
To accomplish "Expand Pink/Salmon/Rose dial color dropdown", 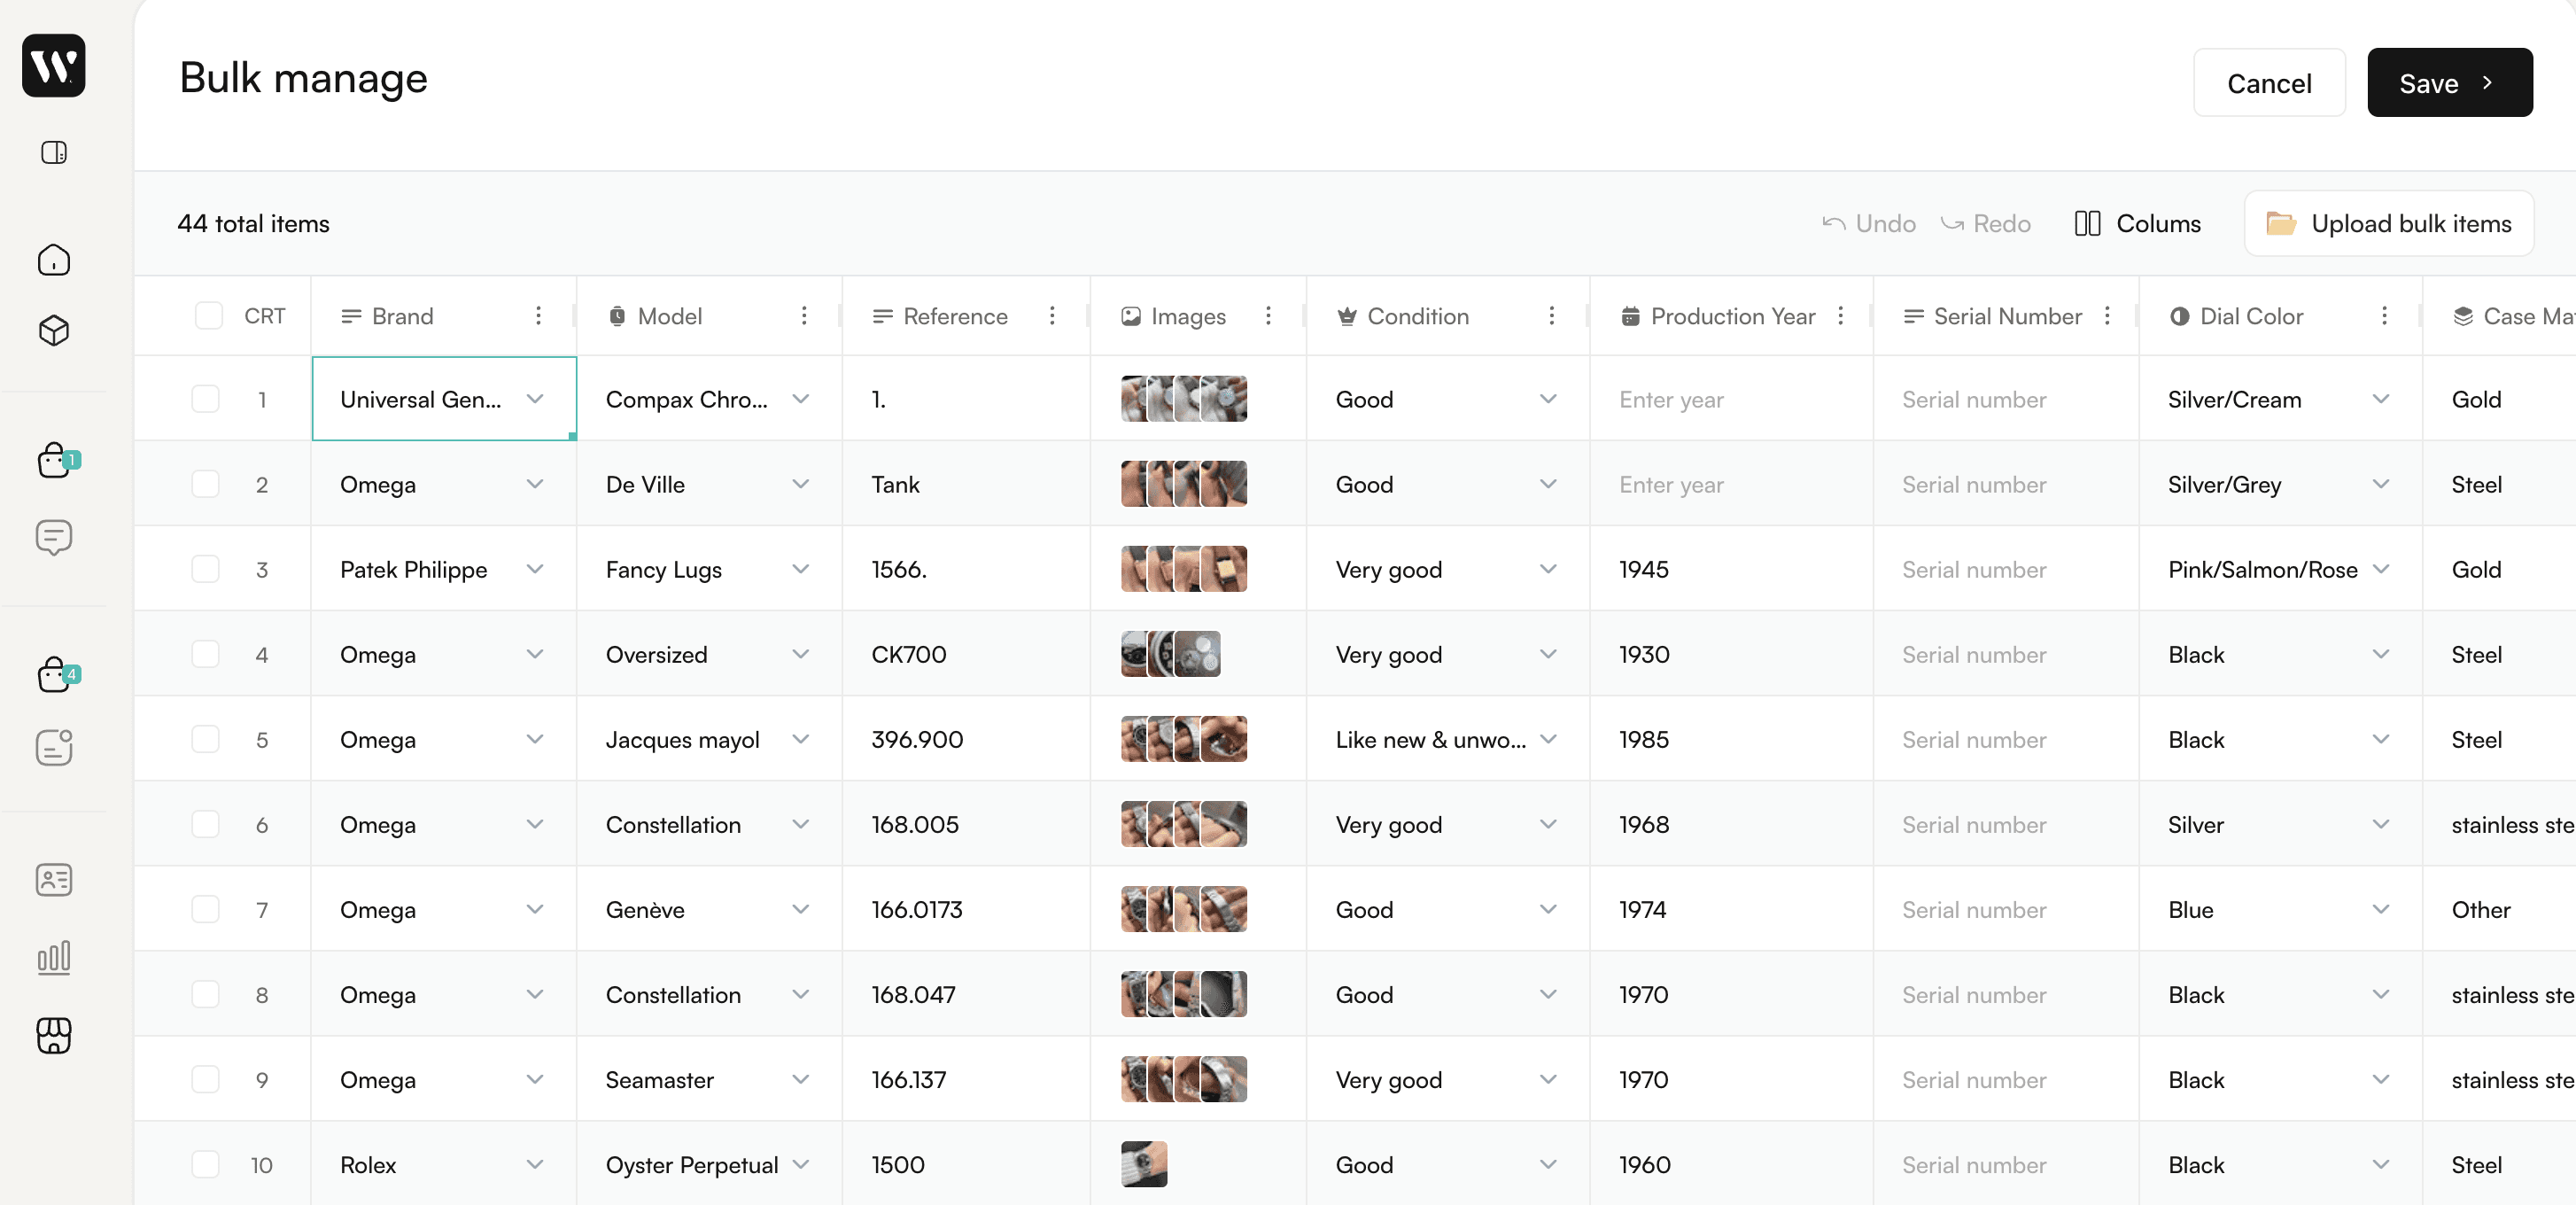I will coord(2381,569).
